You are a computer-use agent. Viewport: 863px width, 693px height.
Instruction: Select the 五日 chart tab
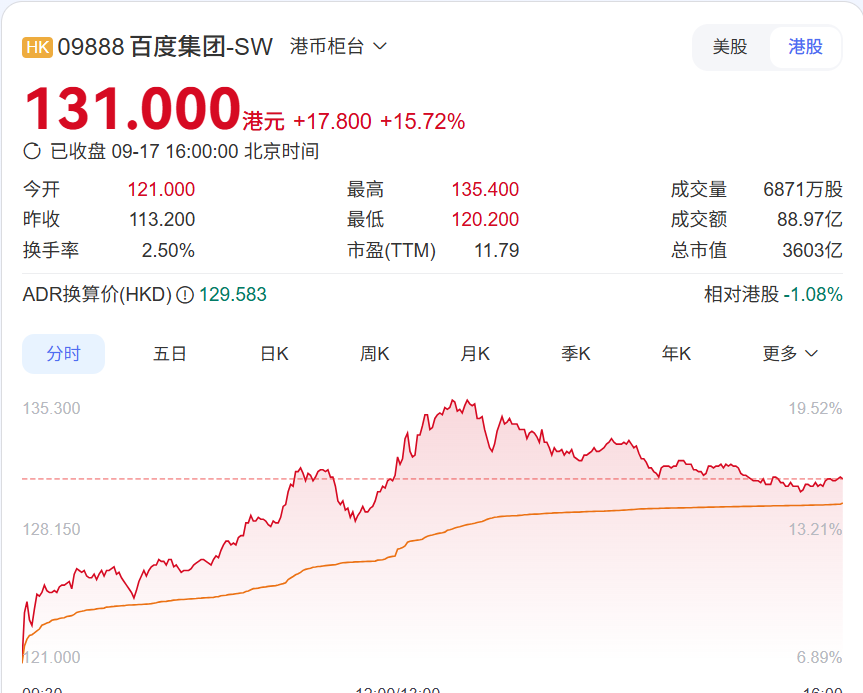click(170, 353)
